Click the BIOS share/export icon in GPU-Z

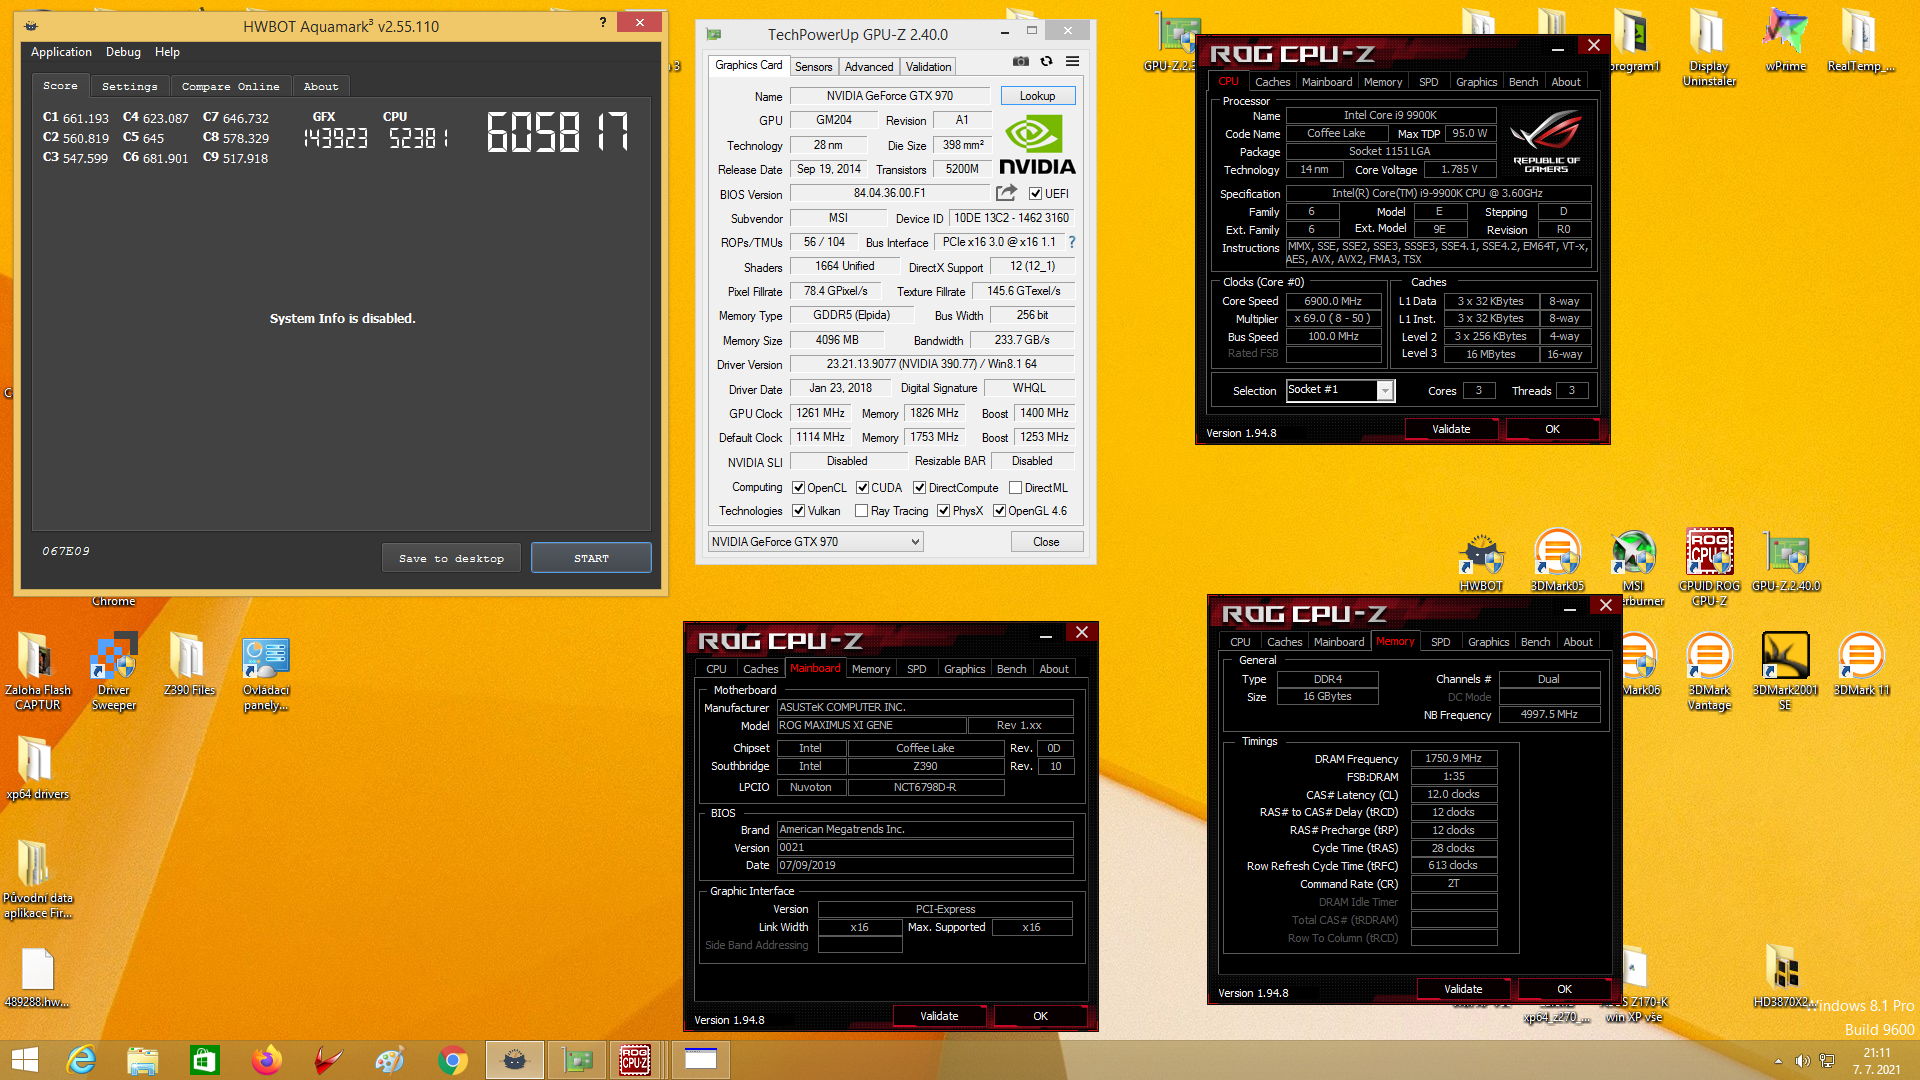pos(1006,193)
